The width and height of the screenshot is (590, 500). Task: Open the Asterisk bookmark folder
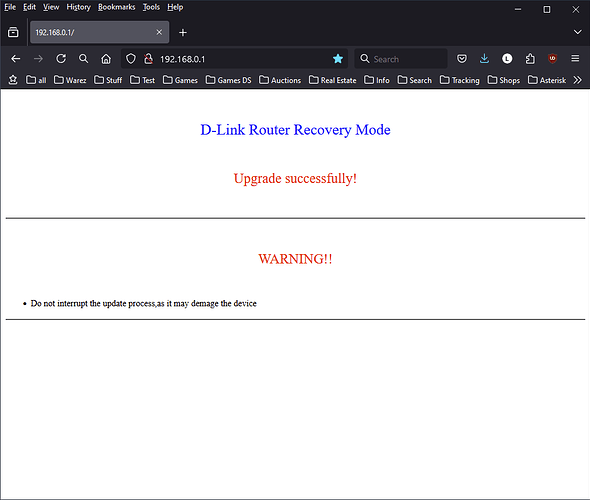[547, 80]
